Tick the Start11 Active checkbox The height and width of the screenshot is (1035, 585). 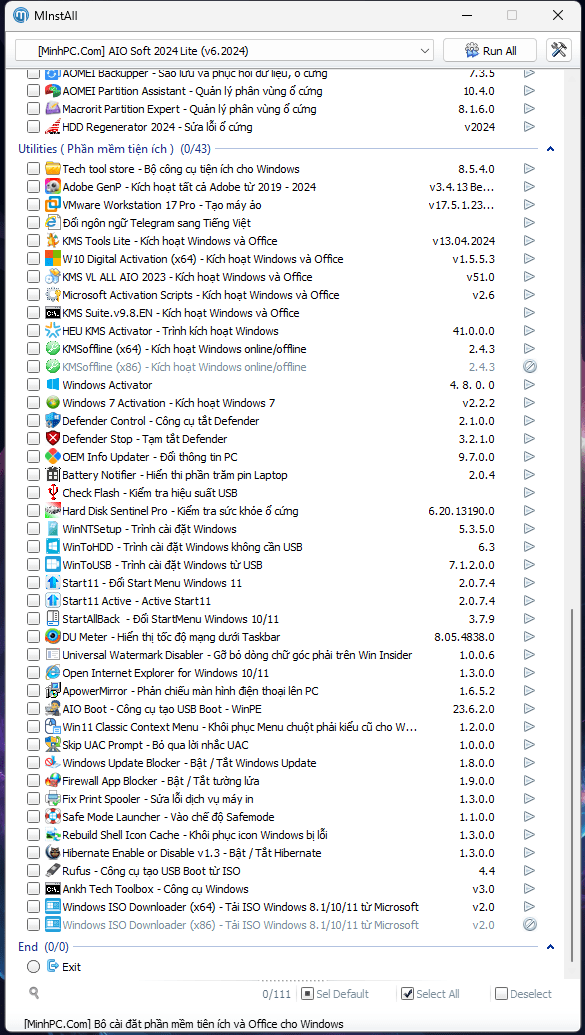33,601
